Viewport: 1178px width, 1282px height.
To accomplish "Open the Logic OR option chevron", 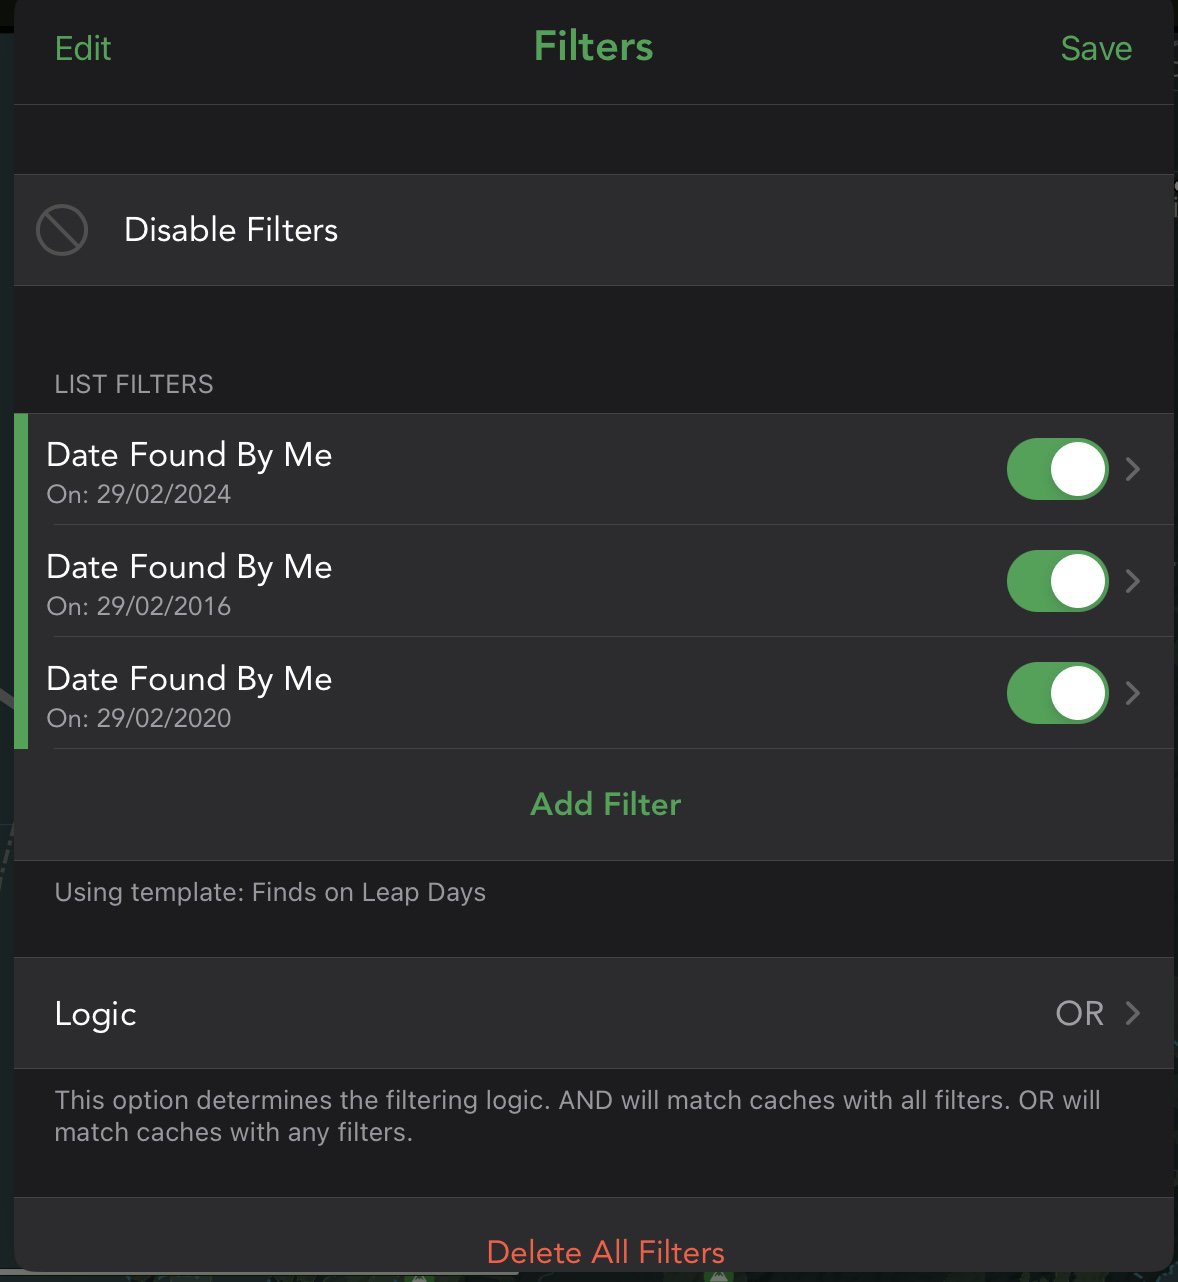I will coord(1133,1013).
